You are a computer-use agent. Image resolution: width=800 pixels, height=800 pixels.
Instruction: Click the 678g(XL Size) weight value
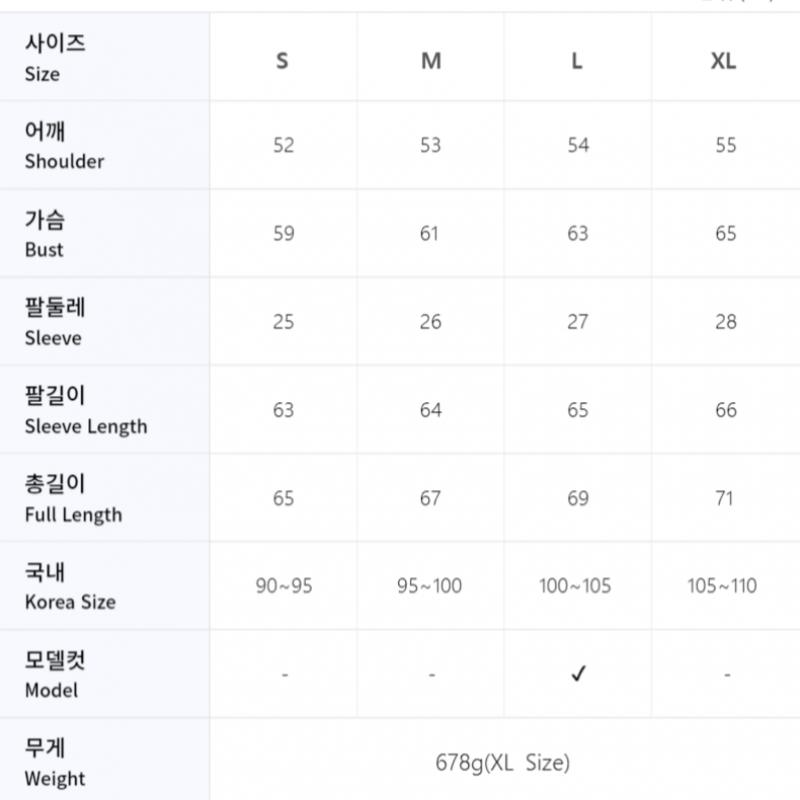(x=503, y=763)
